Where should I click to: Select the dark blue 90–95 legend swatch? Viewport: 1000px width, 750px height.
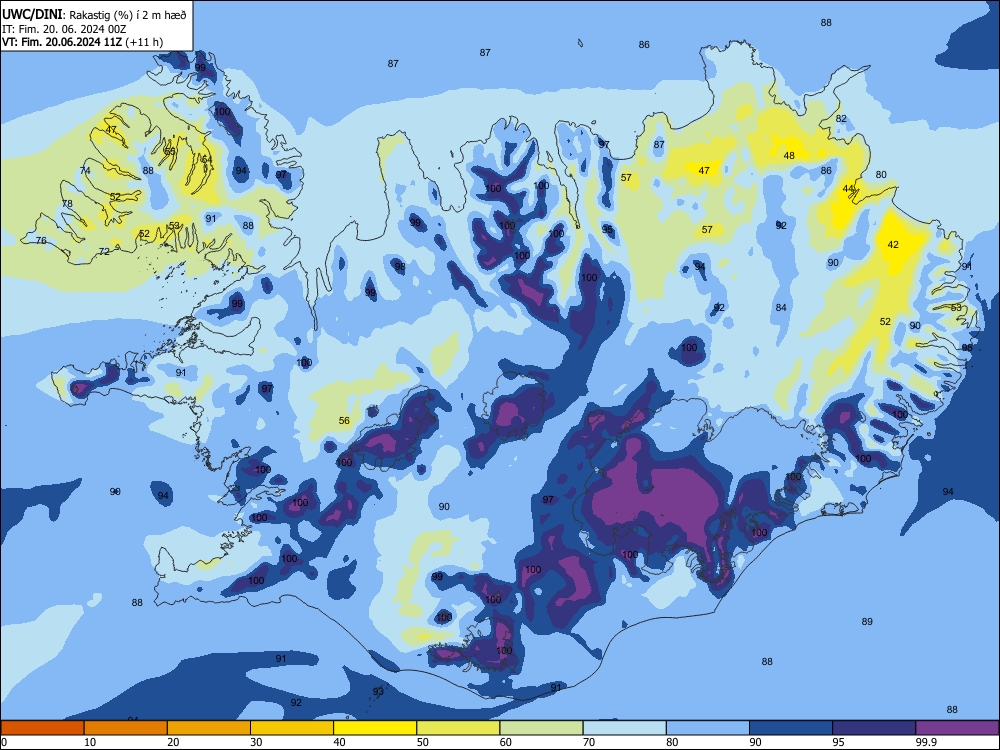(791, 728)
